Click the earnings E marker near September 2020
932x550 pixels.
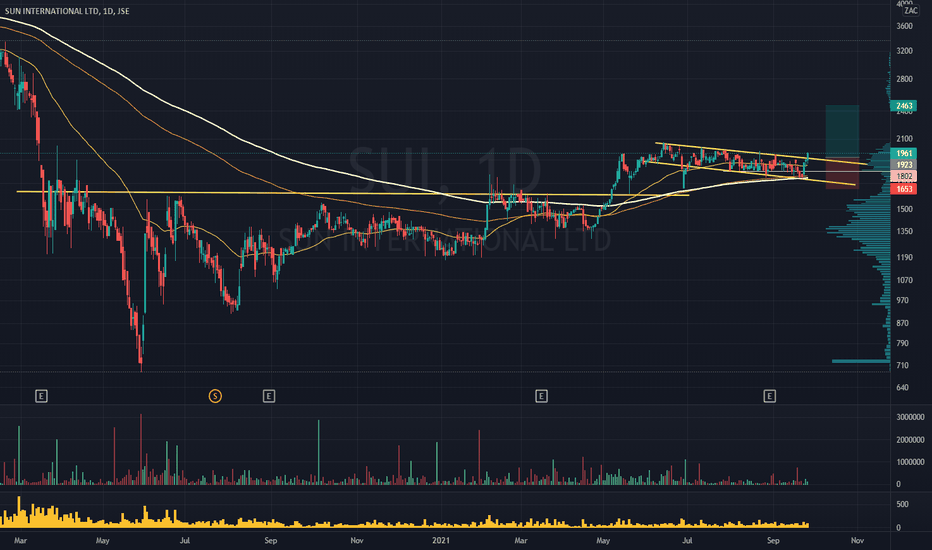click(x=269, y=395)
